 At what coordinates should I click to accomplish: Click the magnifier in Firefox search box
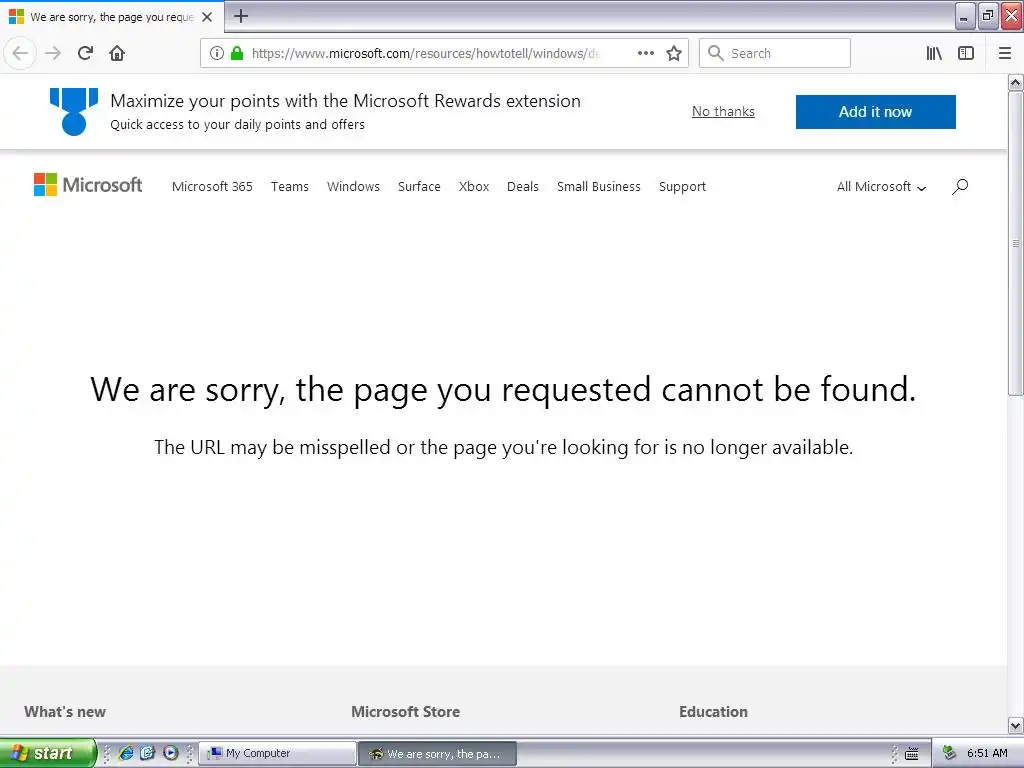click(716, 53)
